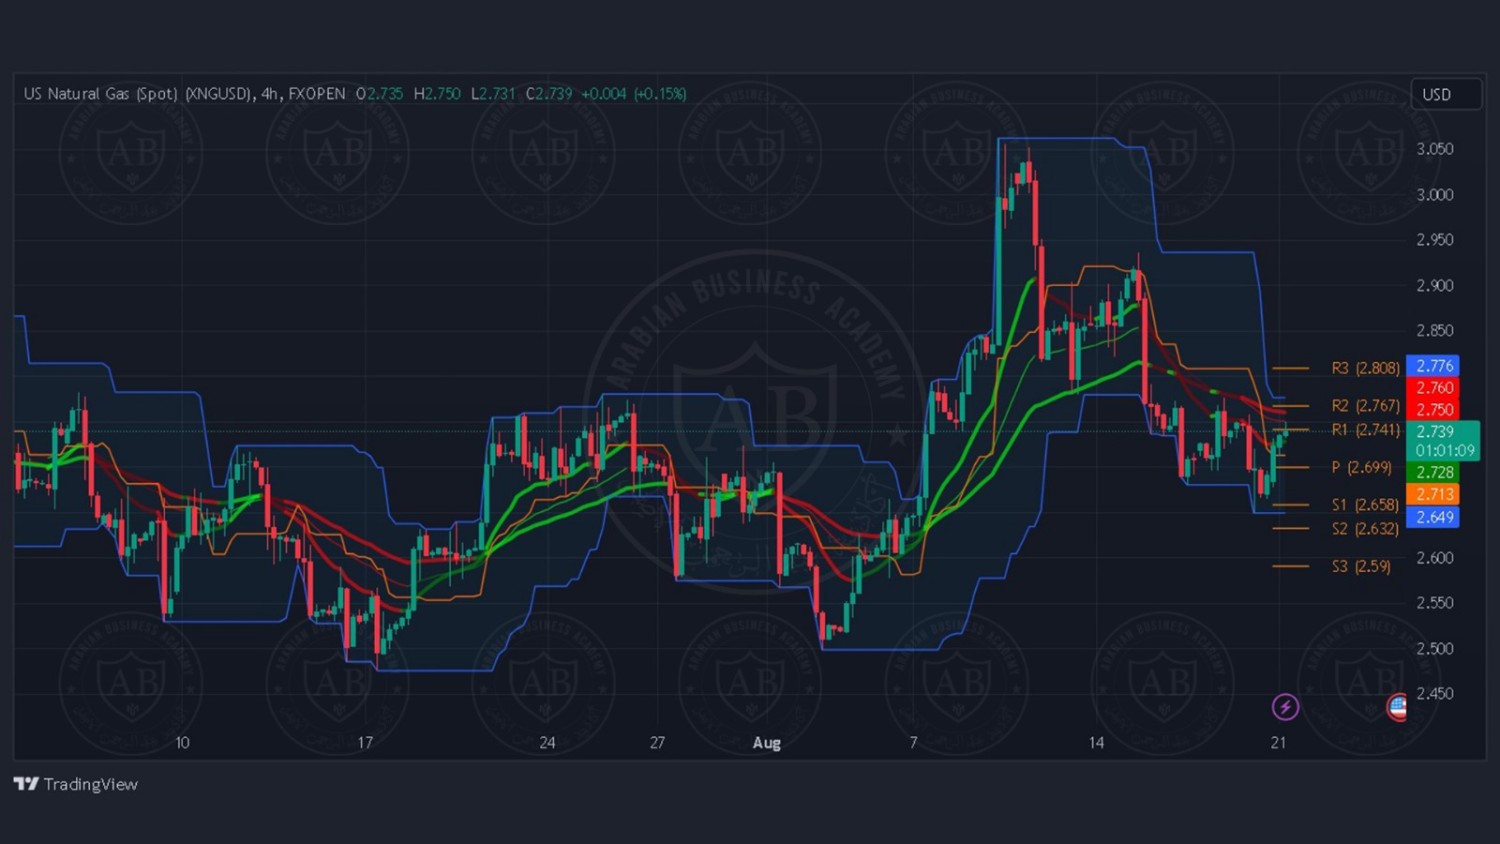Click the 2.900 price axis tick
Image resolution: width=1500 pixels, height=844 pixels.
[1435, 286]
